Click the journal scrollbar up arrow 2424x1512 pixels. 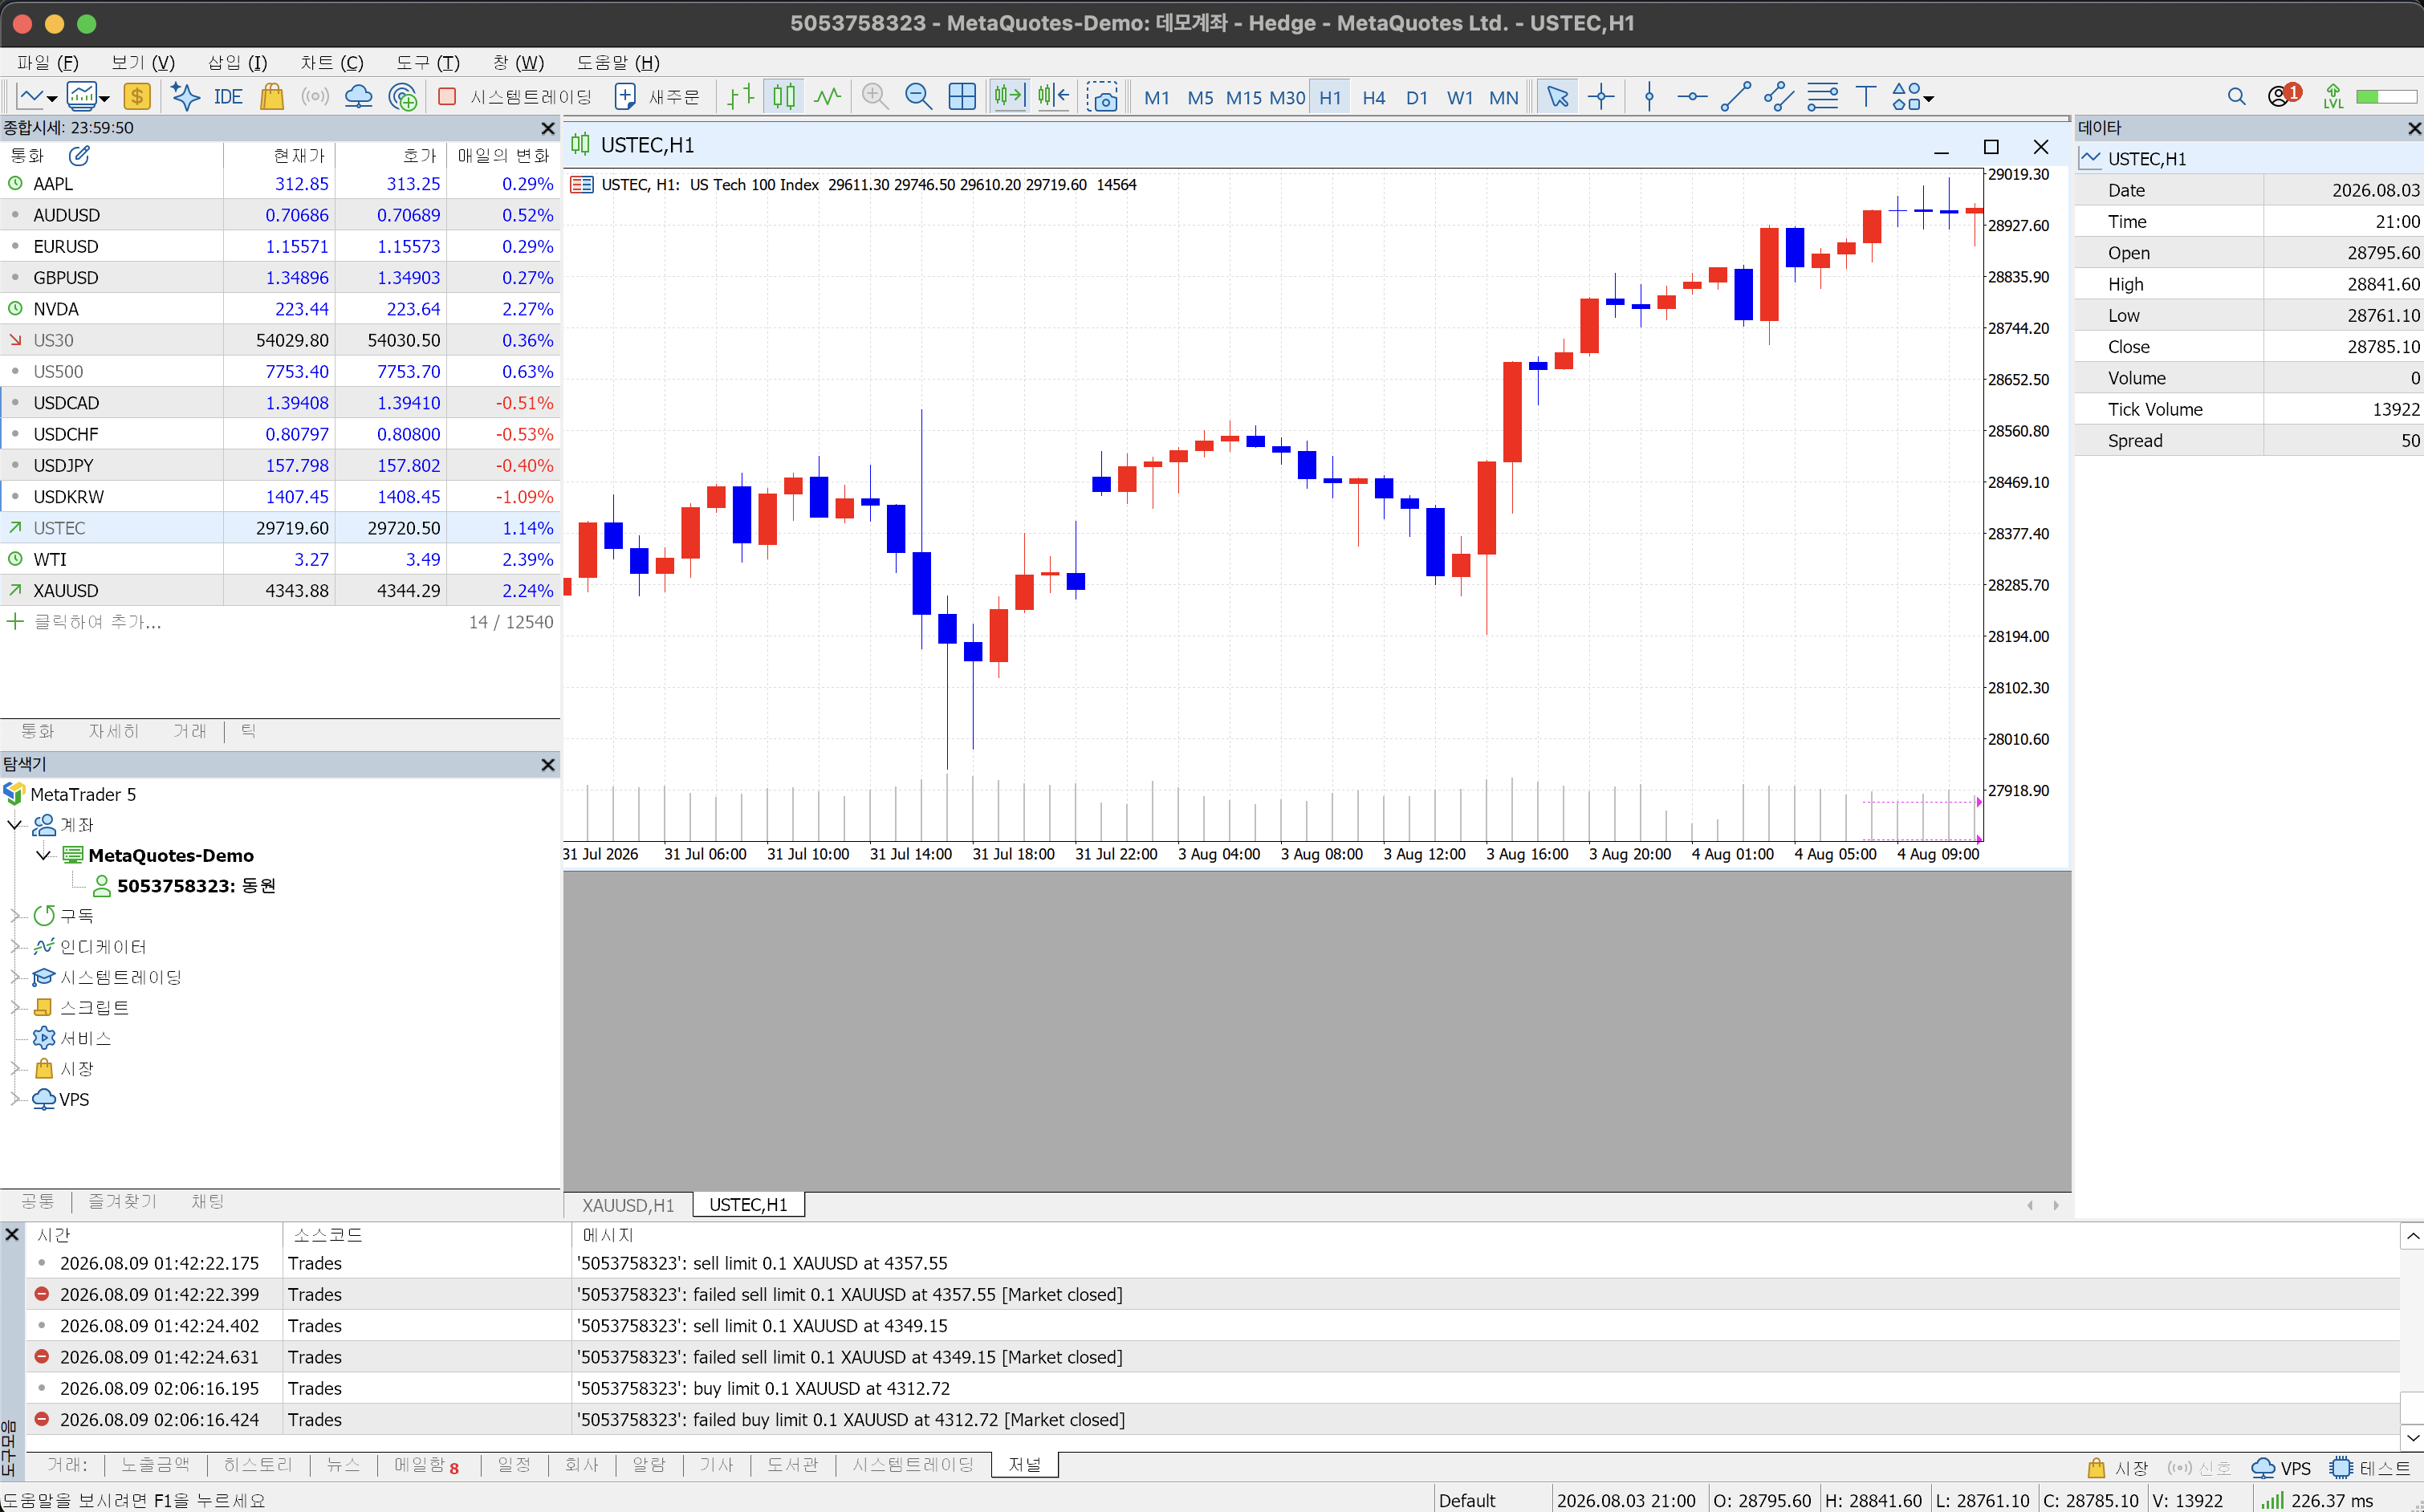point(2412,1236)
